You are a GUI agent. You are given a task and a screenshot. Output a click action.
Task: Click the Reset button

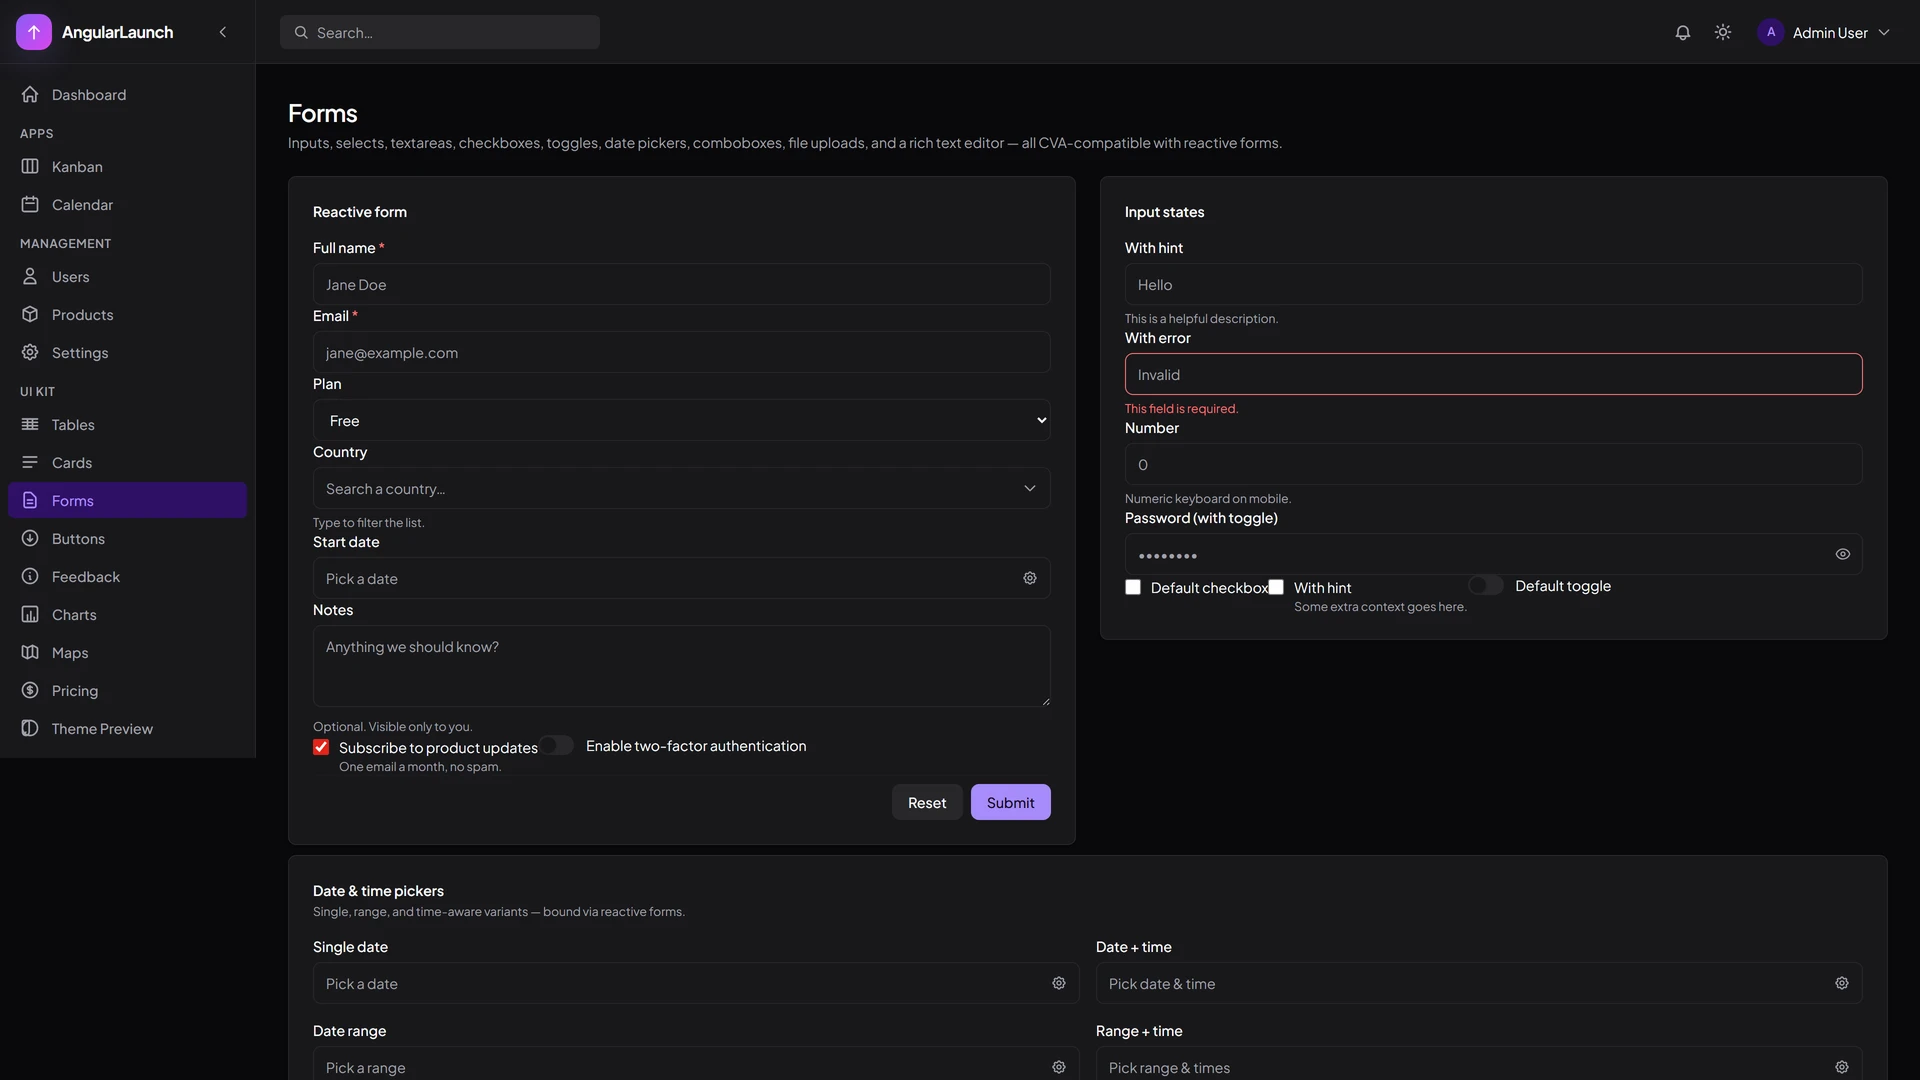click(927, 802)
